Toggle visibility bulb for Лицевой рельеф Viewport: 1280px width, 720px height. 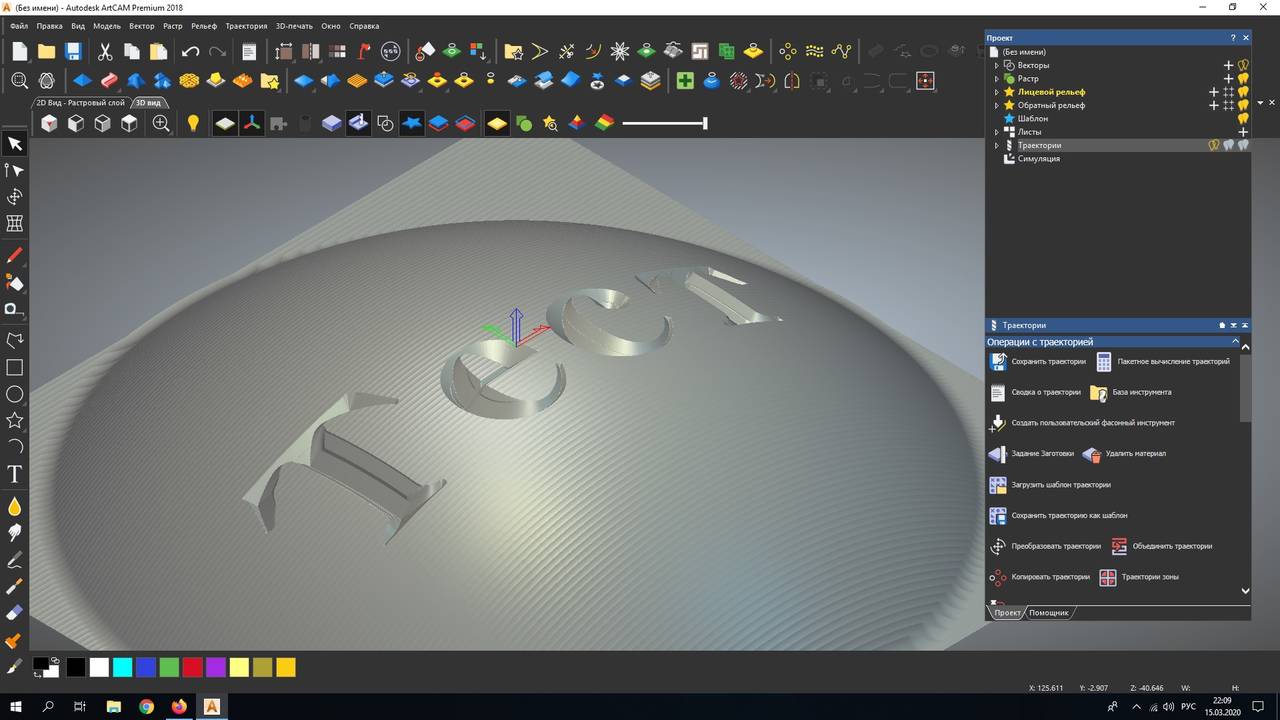(1244, 92)
